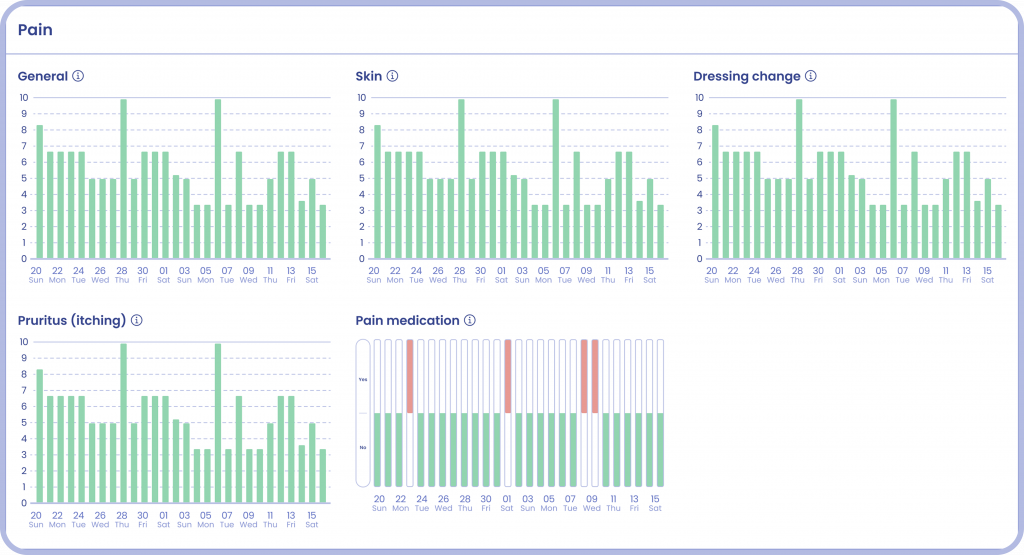Click the 20 Sun bar in Pruritus chart
Screen dimensions: 1024x555
[39, 436]
